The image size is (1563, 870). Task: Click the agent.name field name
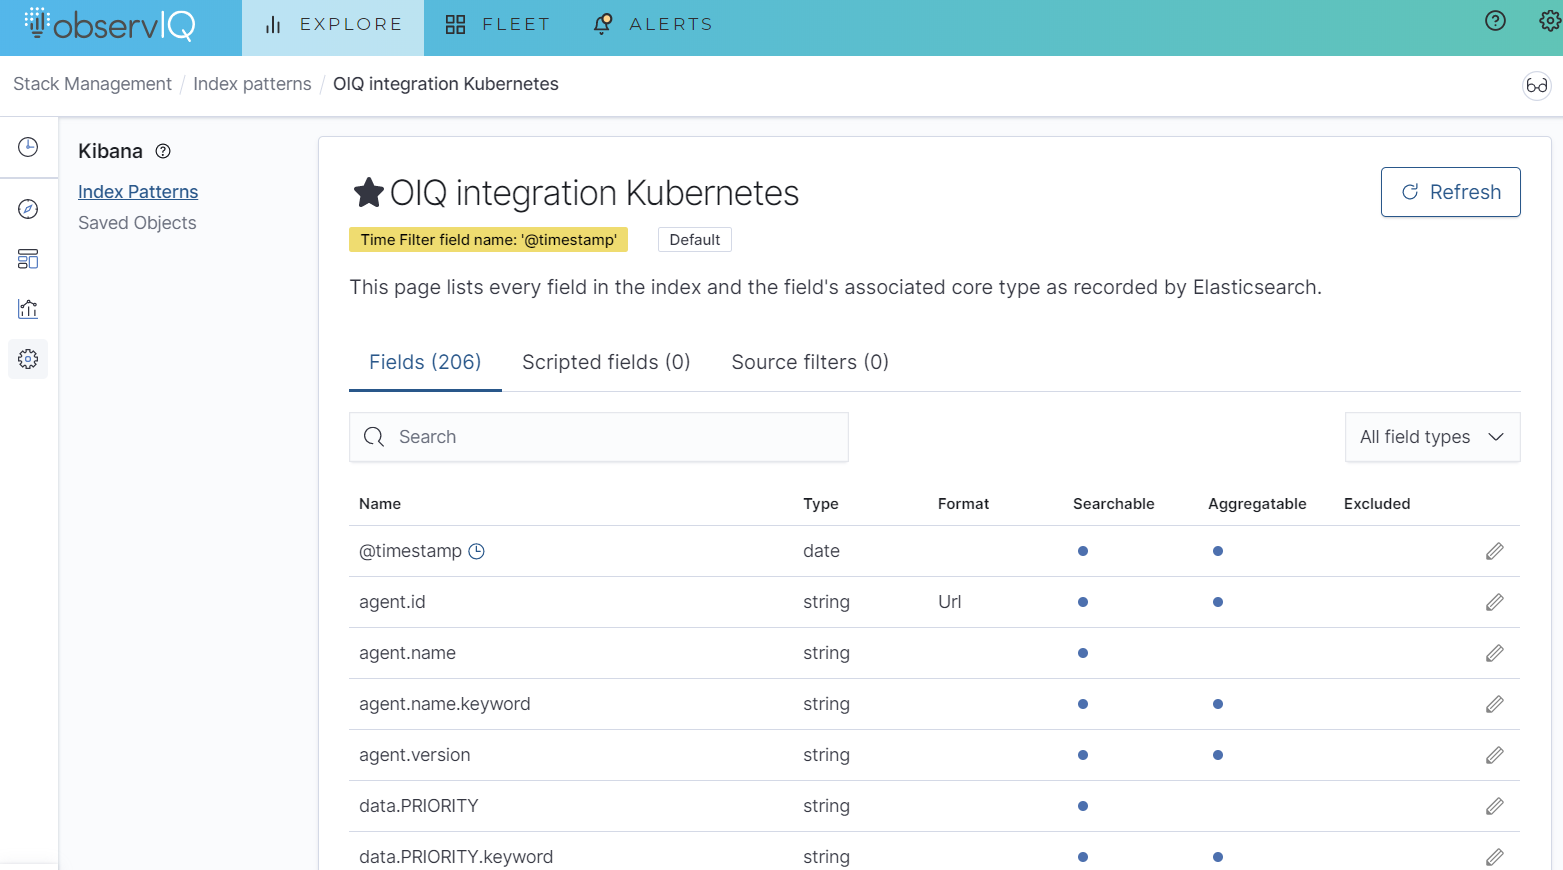[407, 653]
